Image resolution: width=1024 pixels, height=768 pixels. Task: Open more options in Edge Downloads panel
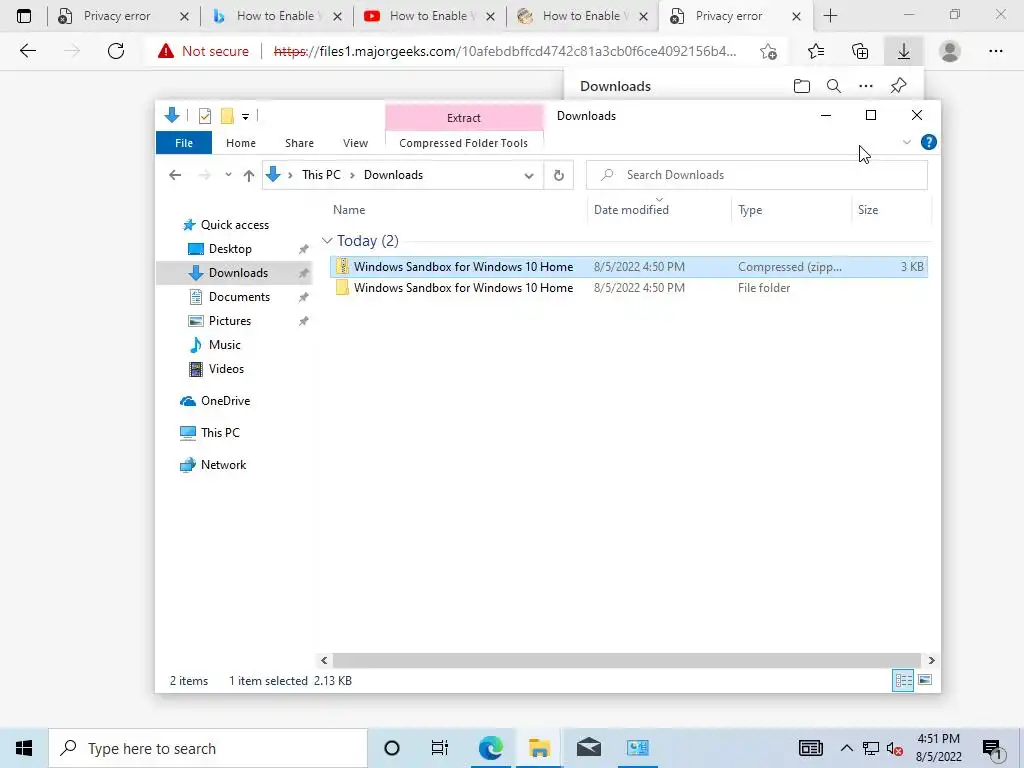click(866, 86)
